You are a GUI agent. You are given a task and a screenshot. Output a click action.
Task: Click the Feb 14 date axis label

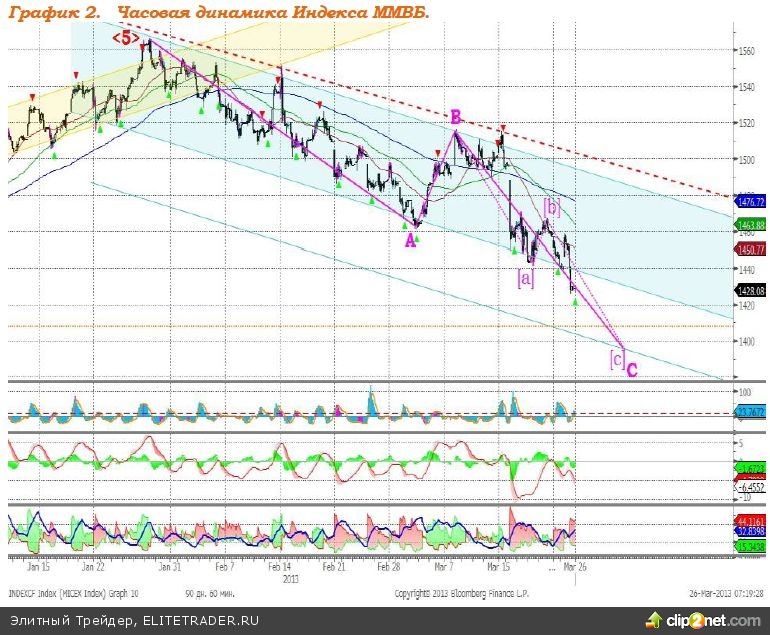point(279,565)
